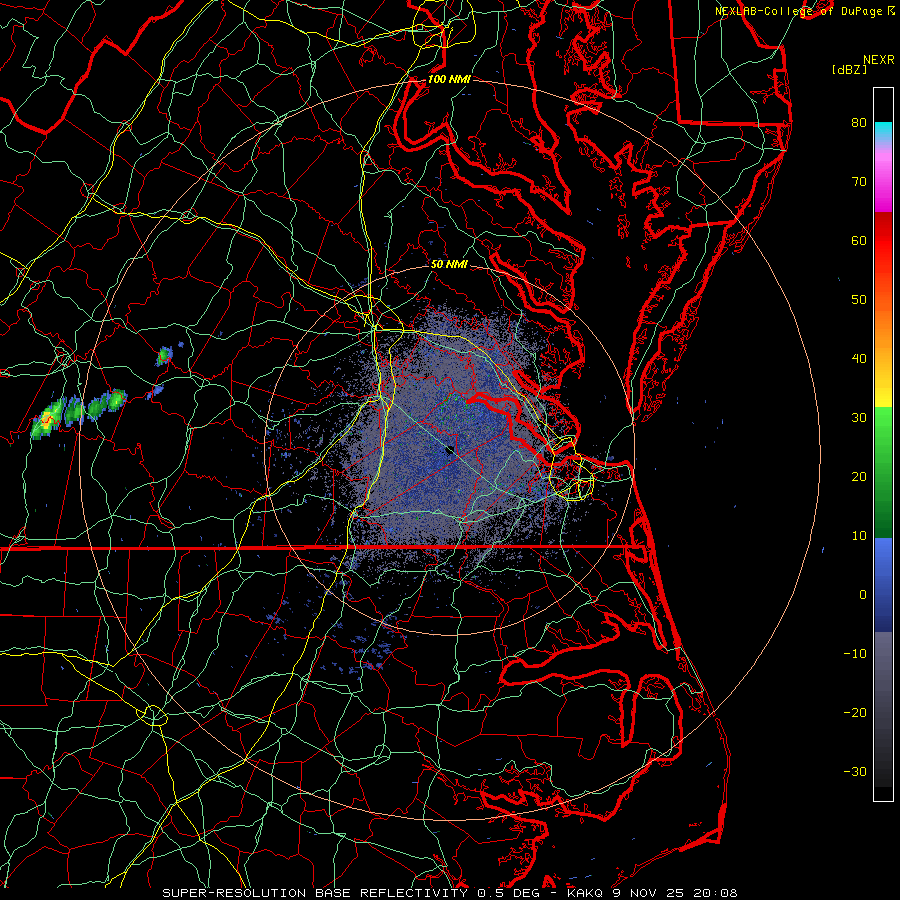Click the 70 value on the dBZ scale
Viewport: 900px width, 900px height.
[x=859, y=181]
